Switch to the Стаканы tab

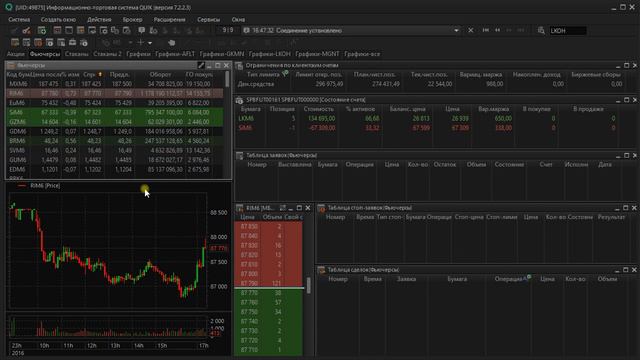click(x=76, y=54)
